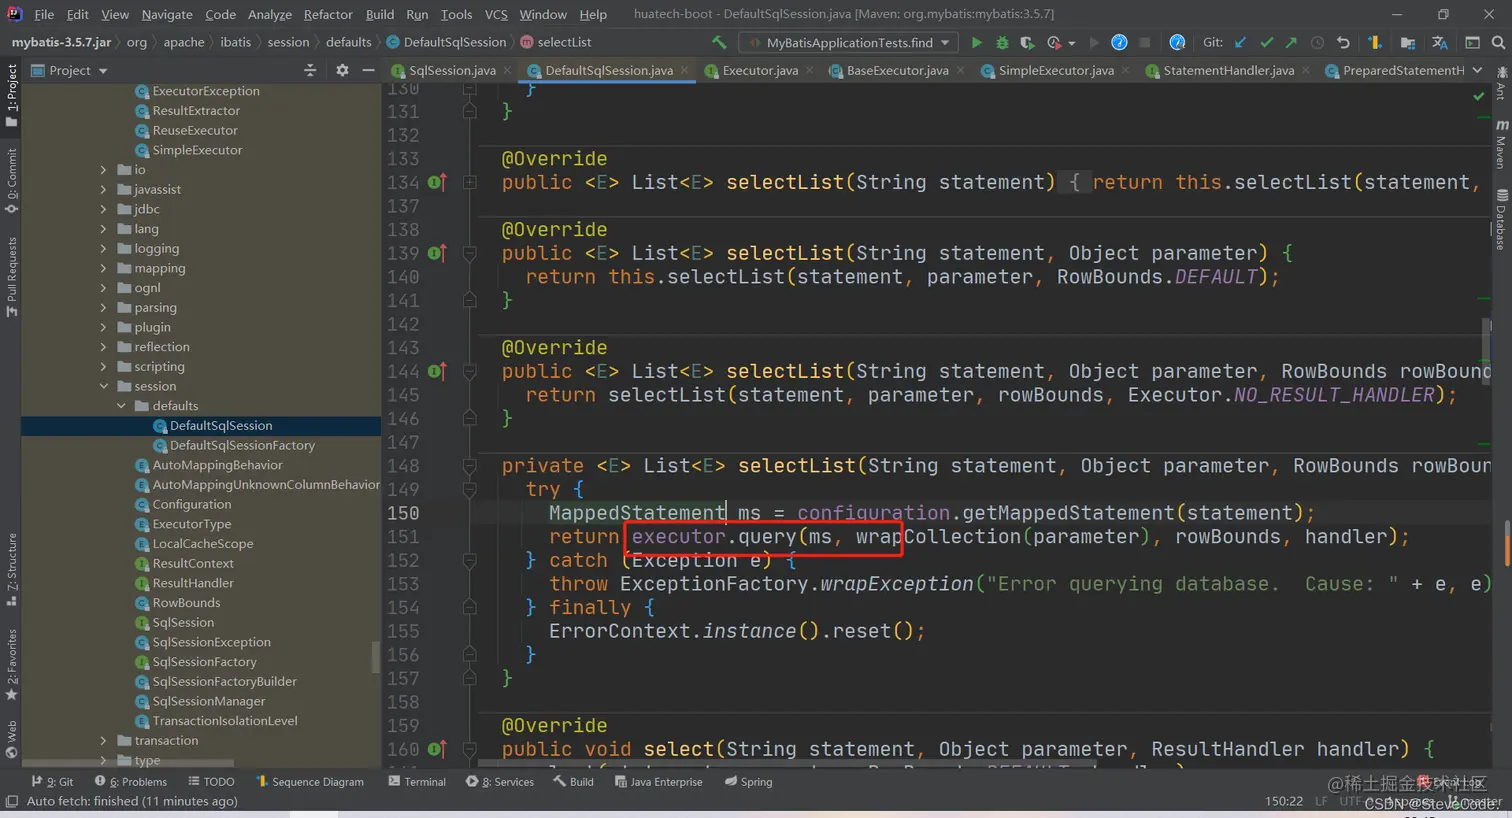Screen dimensions: 1512x818
Task: Open Project Structure folder icon
Action: pyautogui.click(x=1407, y=42)
